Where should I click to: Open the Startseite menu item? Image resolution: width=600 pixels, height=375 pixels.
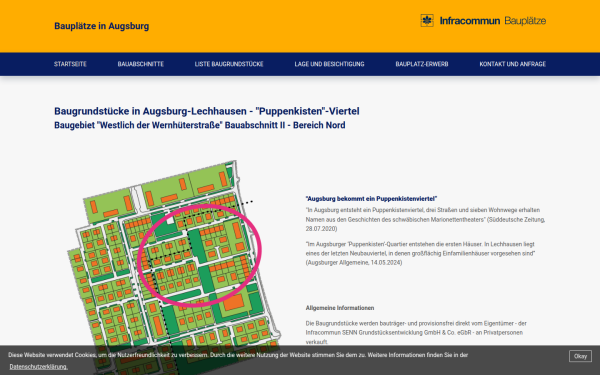(x=70, y=64)
